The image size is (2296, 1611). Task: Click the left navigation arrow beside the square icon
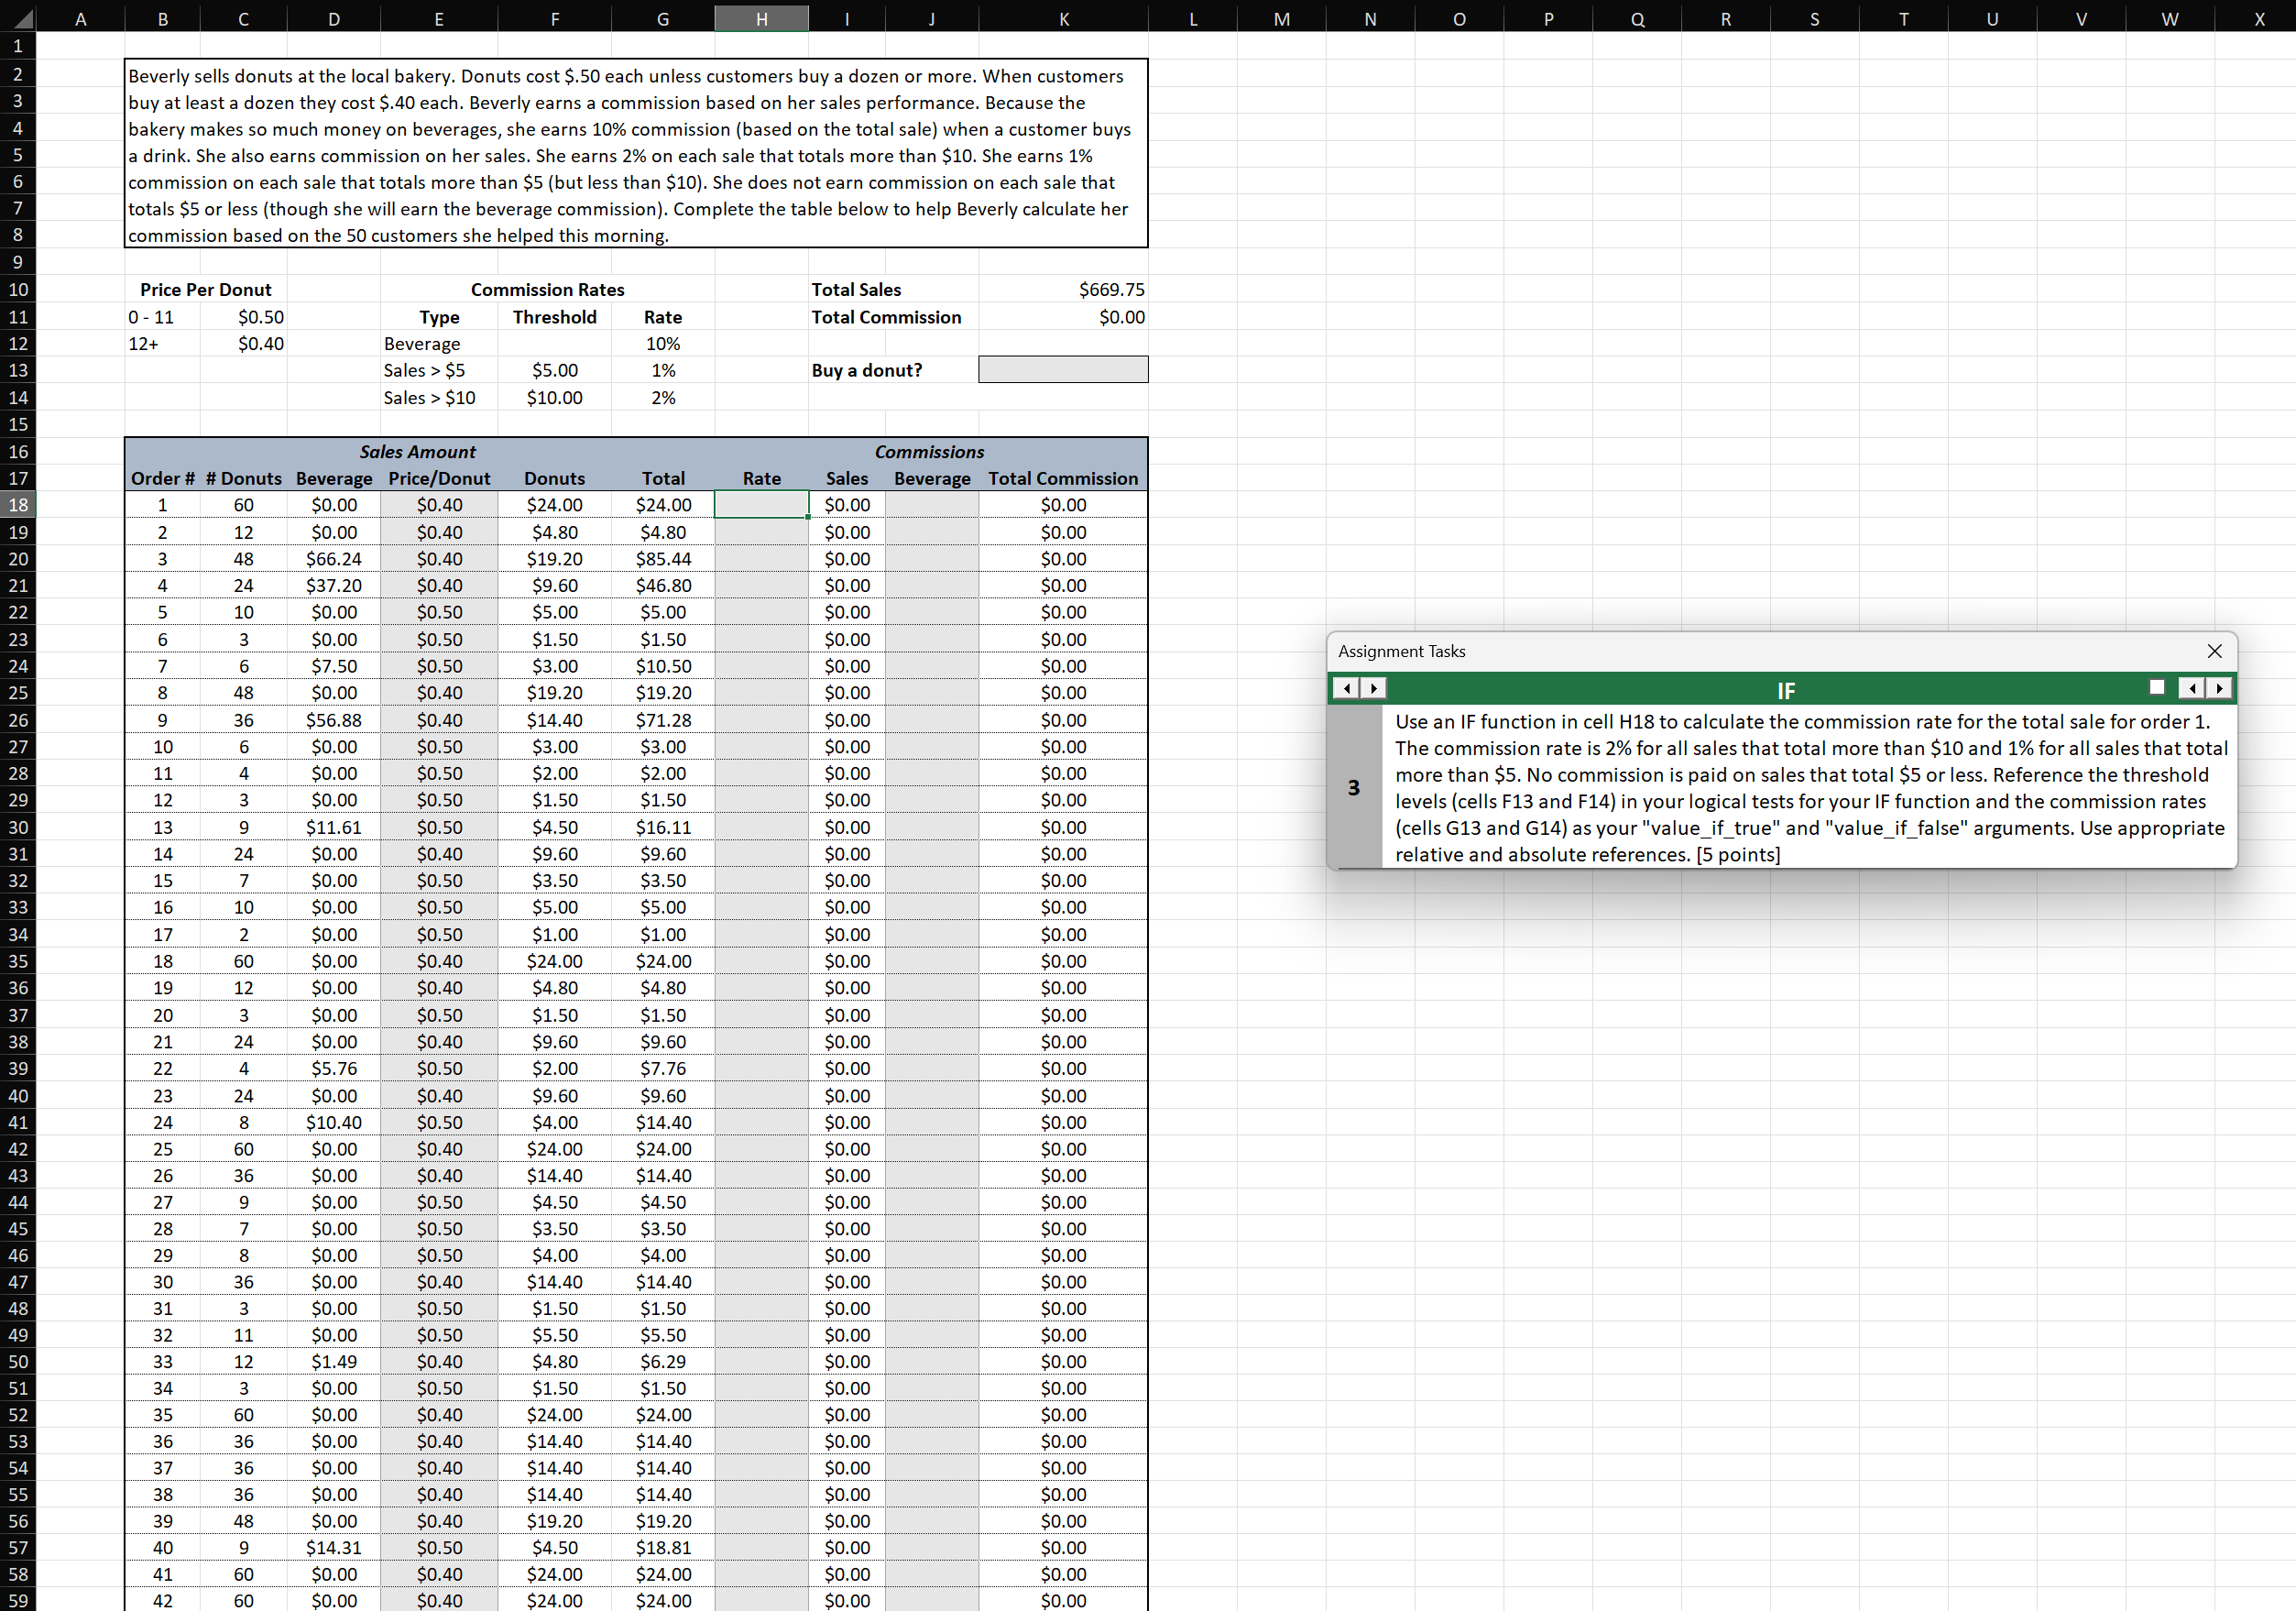2192,688
